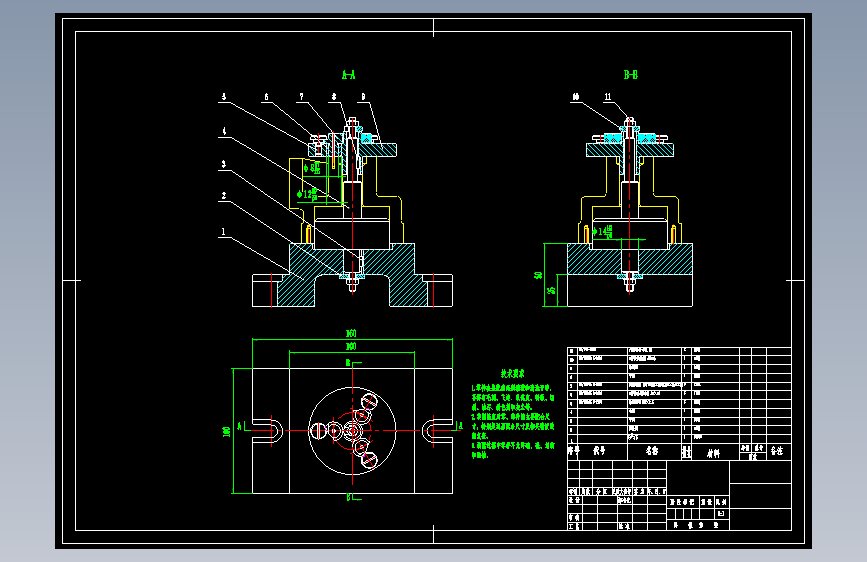This screenshot has width=867, height=562.
Task: Select part balloon number 11 in B-B view
Action: (608, 97)
